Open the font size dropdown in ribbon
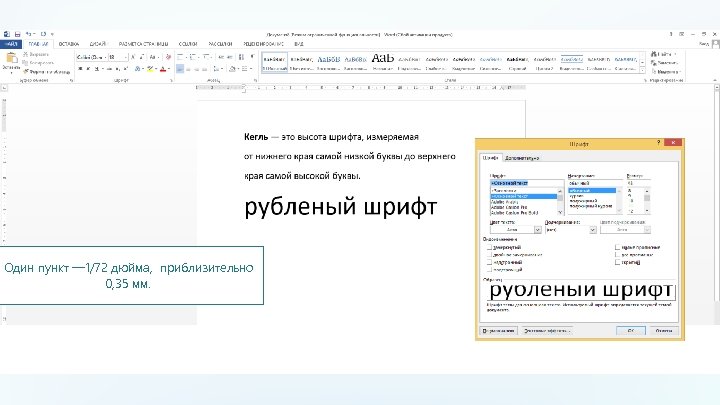 tap(125, 57)
